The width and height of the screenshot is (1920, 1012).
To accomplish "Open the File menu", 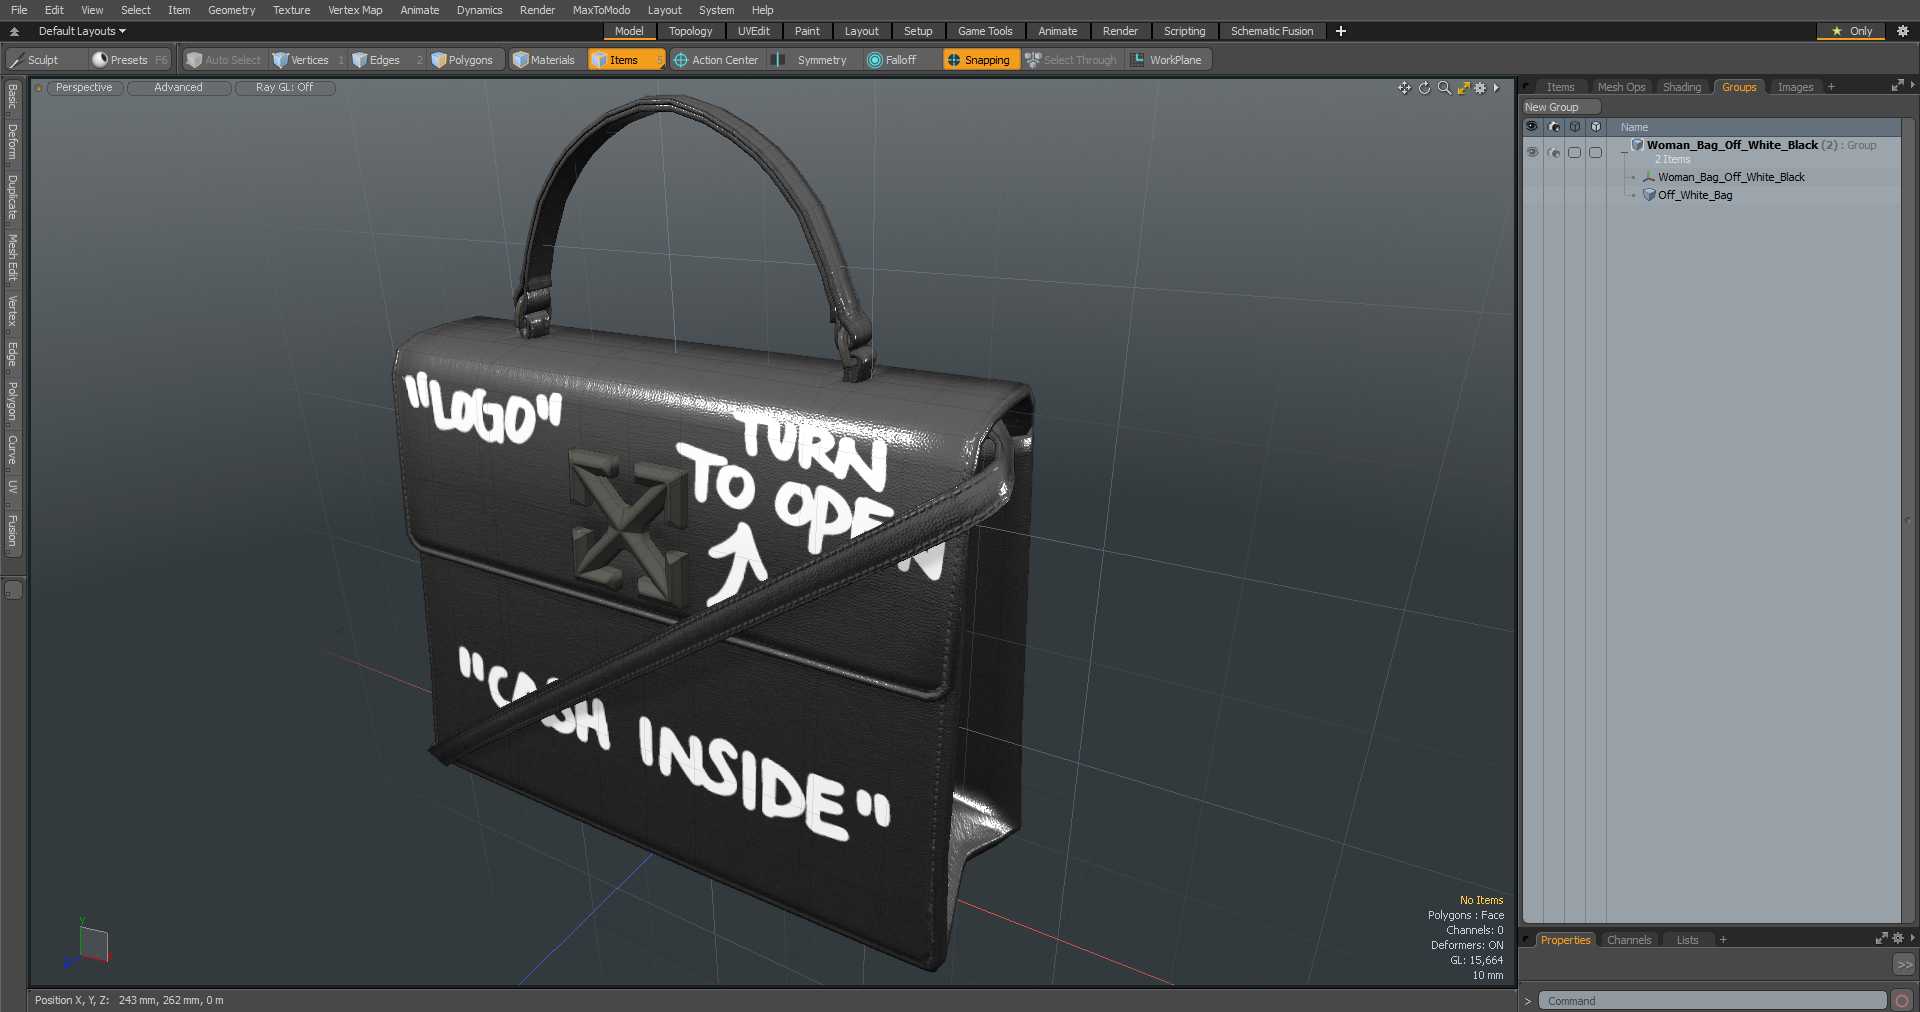I will 19,10.
